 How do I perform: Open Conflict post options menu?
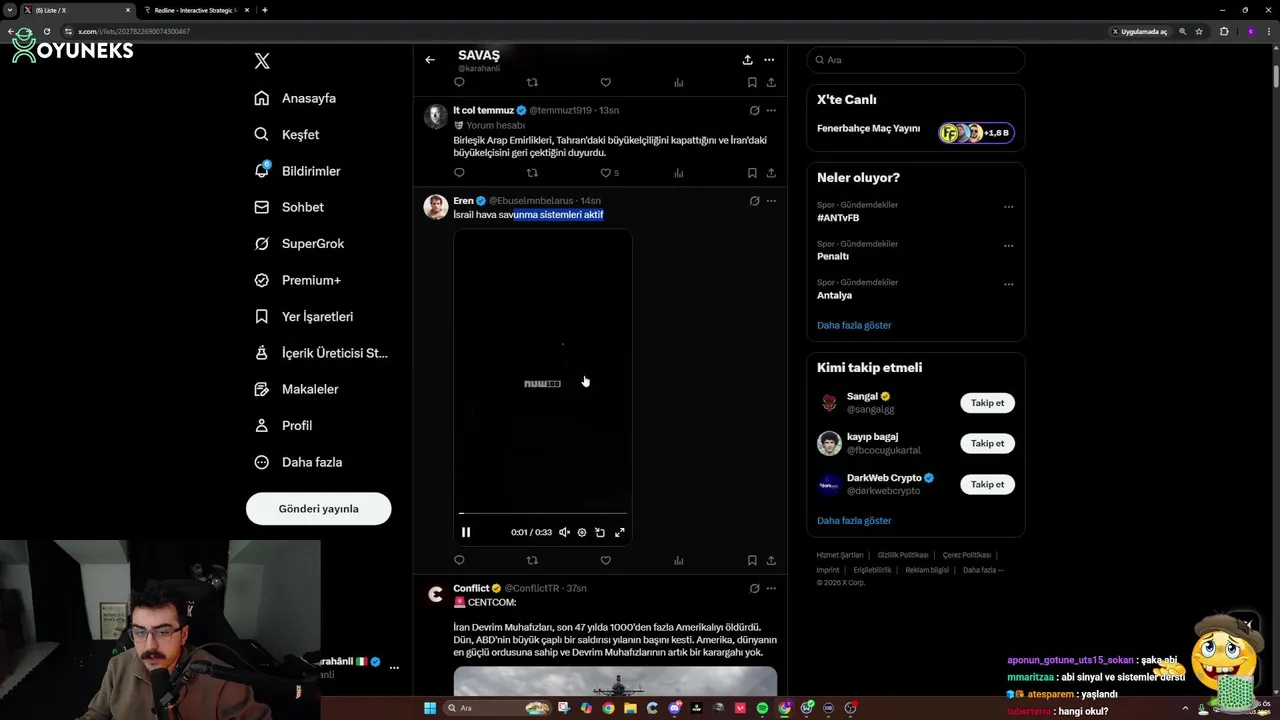coord(771,588)
